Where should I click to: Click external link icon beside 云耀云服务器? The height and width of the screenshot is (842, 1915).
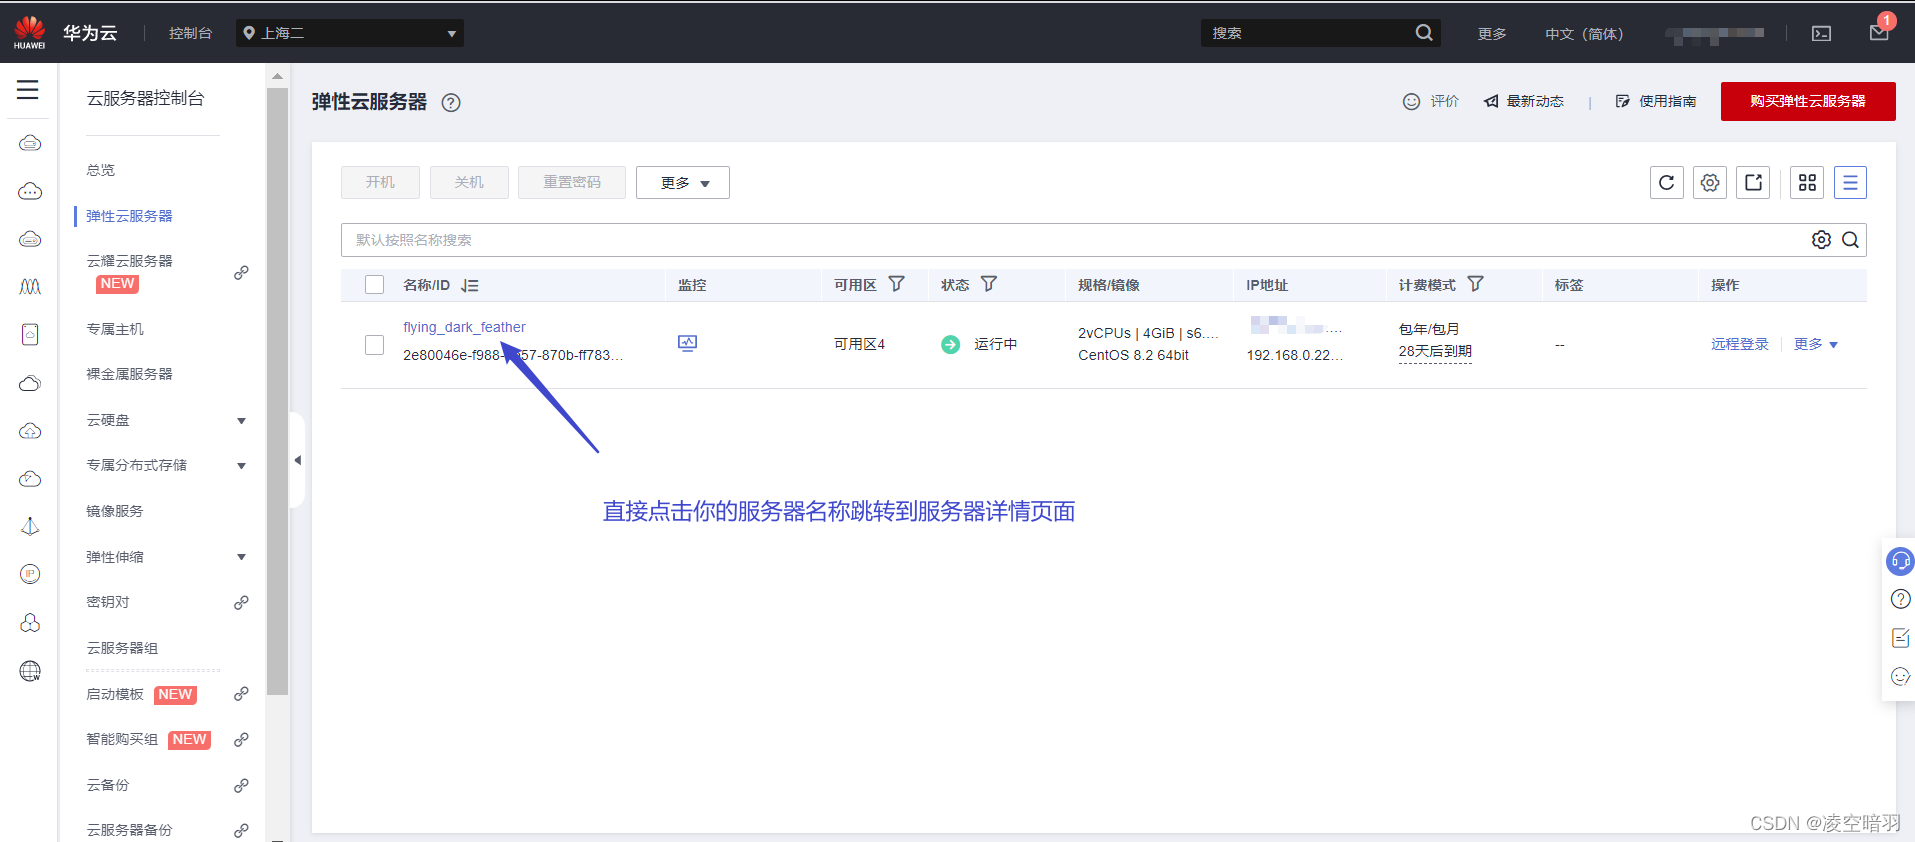pyautogui.click(x=241, y=273)
